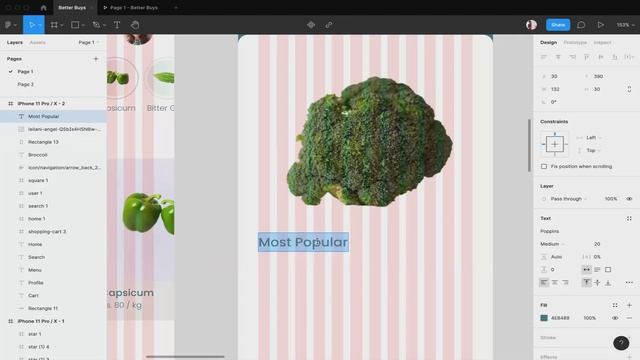640x360 pixels.
Task: Open Move tool options dropdown arrow
Action: click(40, 25)
